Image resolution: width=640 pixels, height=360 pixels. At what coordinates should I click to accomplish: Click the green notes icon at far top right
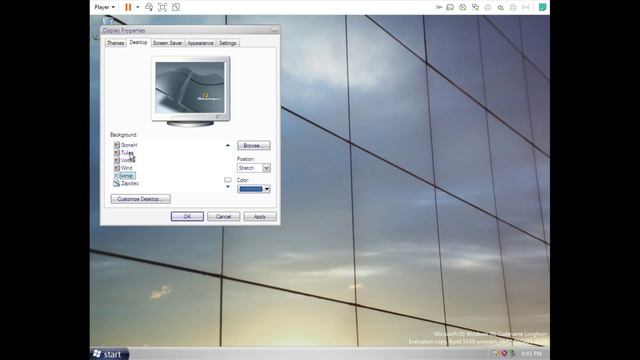[542, 7]
